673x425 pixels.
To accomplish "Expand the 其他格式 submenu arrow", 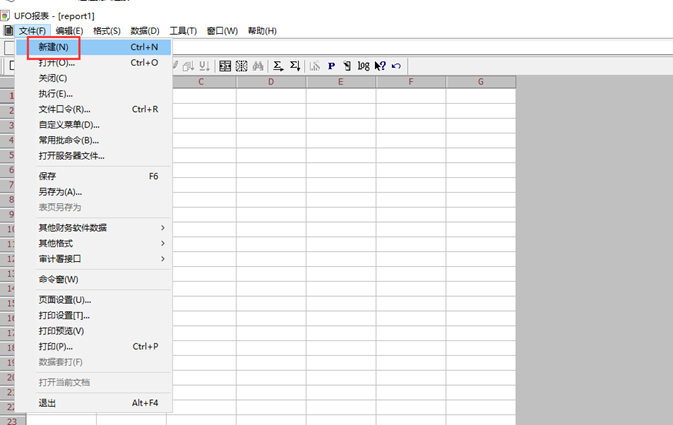I will pyautogui.click(x=163, y=243).
